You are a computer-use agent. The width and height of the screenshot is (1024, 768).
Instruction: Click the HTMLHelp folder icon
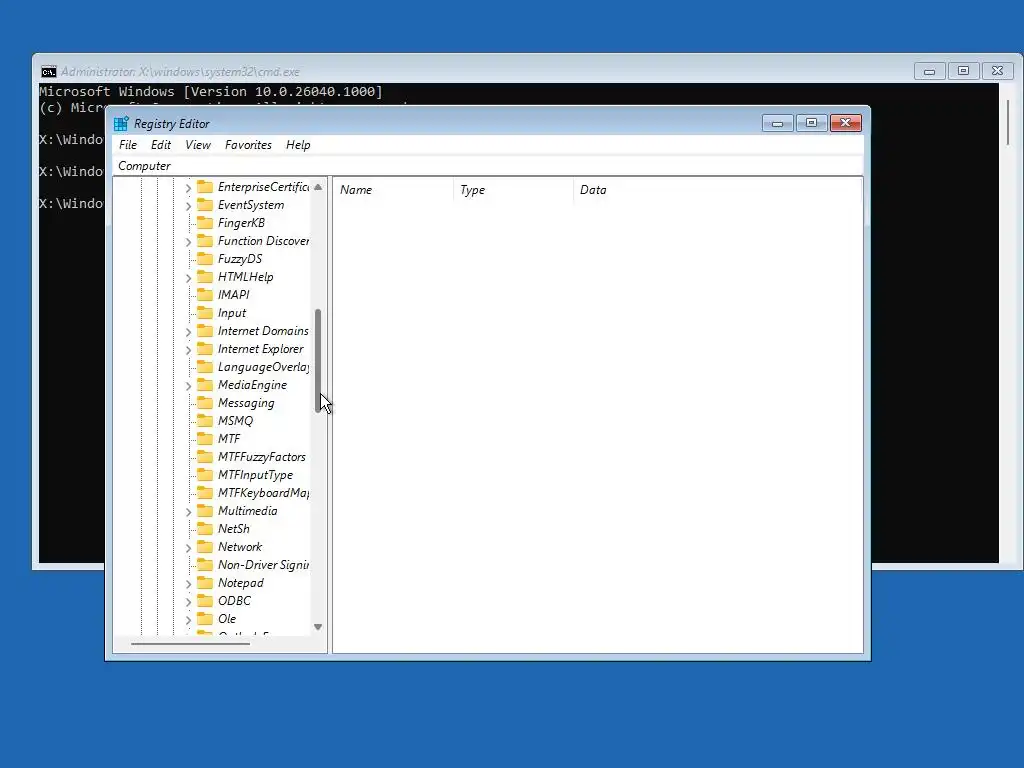[205, 277]
